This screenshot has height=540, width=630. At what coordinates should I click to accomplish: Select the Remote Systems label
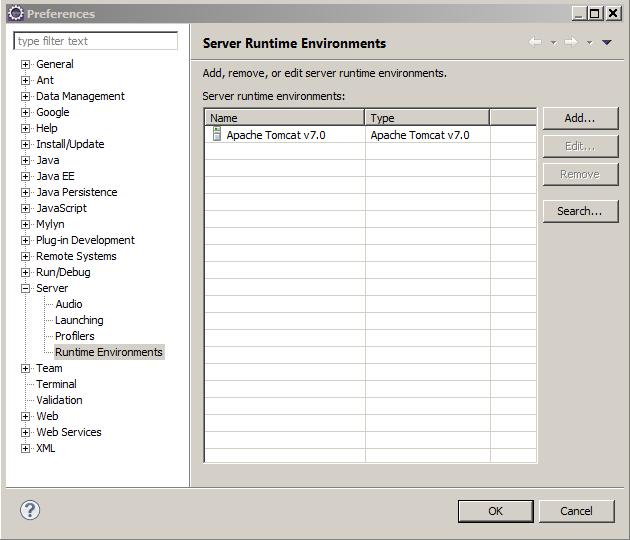point(76,256)
